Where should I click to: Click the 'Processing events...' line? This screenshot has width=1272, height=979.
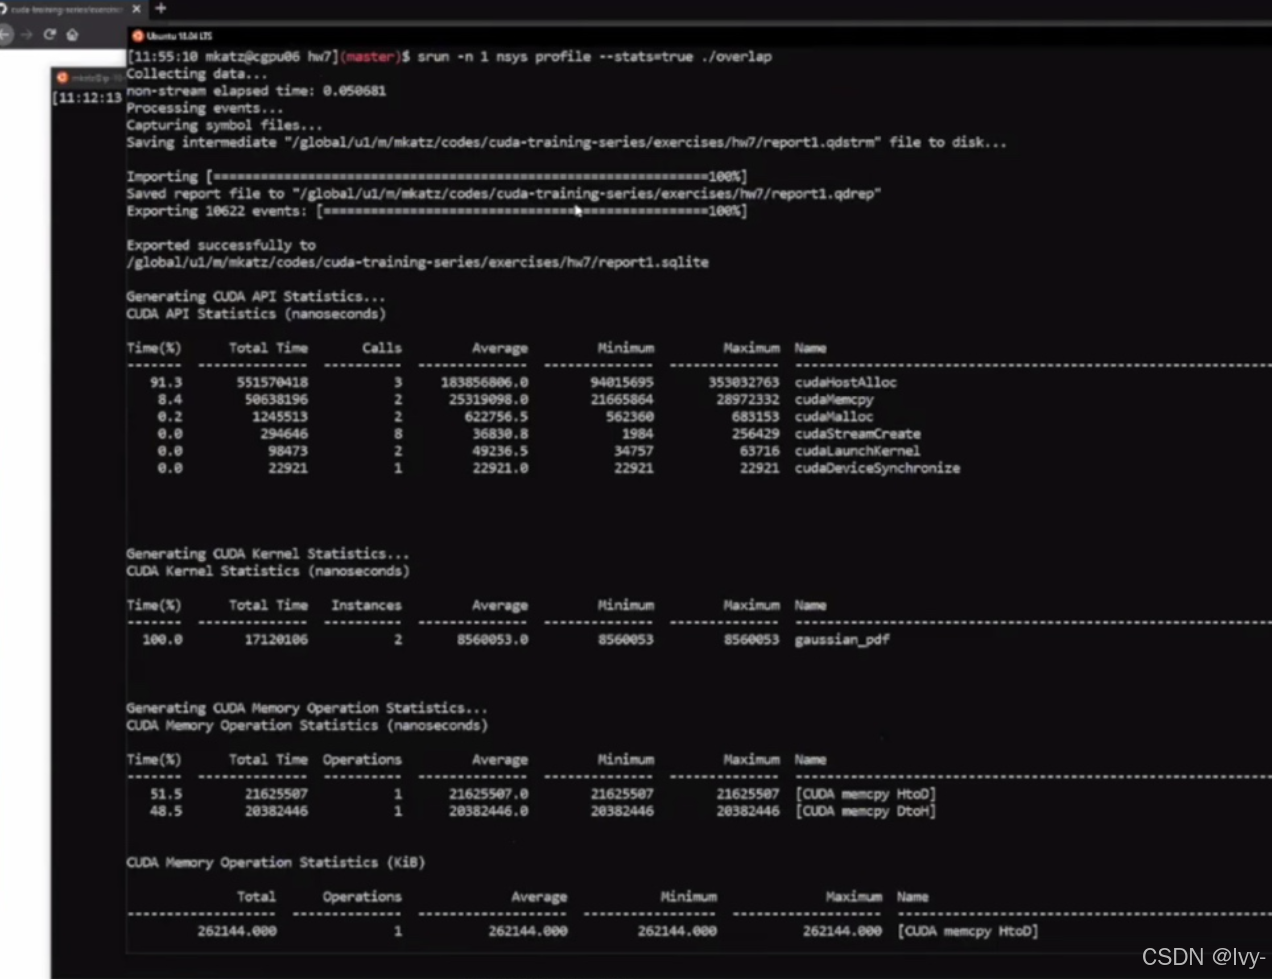click(205, 108)
